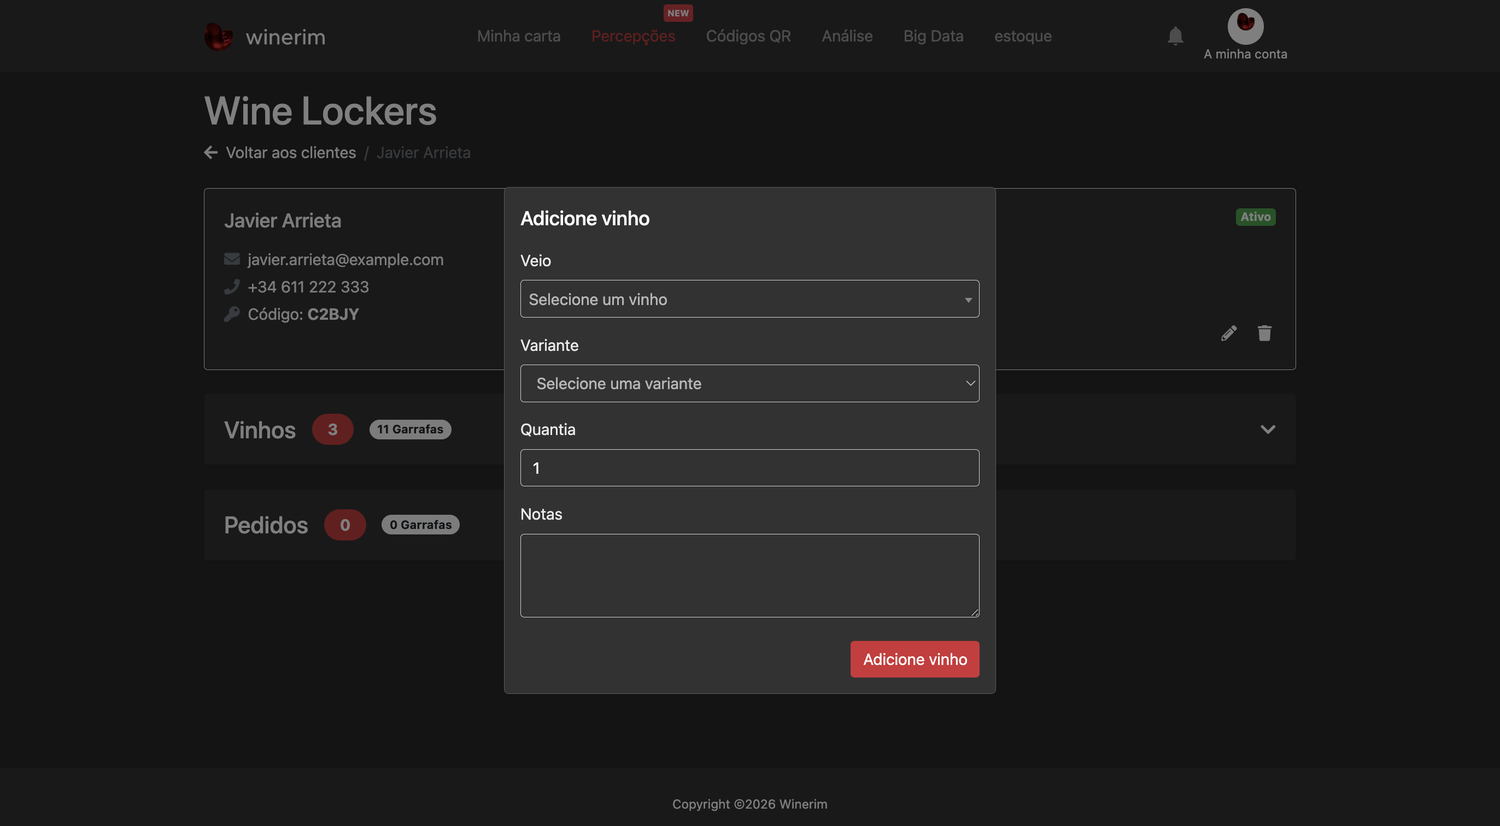Open the notifications bell
Screen dimensions: 1500x826
(1175, 36)
